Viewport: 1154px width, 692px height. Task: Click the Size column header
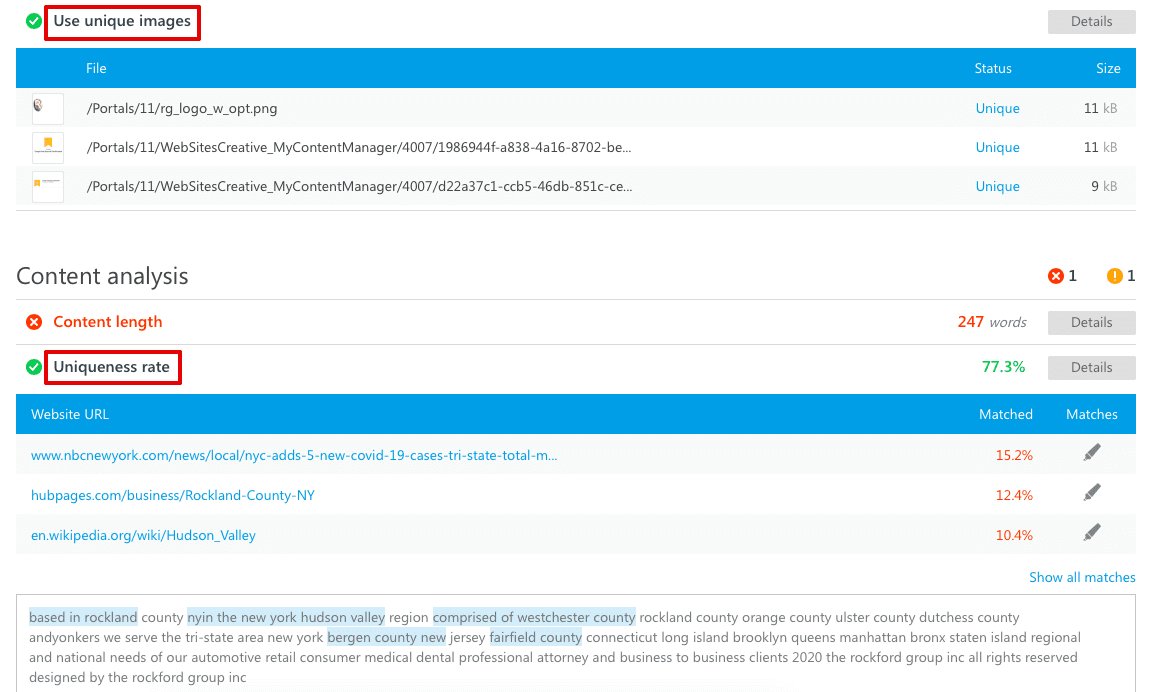pyautogui.click(x=1108, y=68)
